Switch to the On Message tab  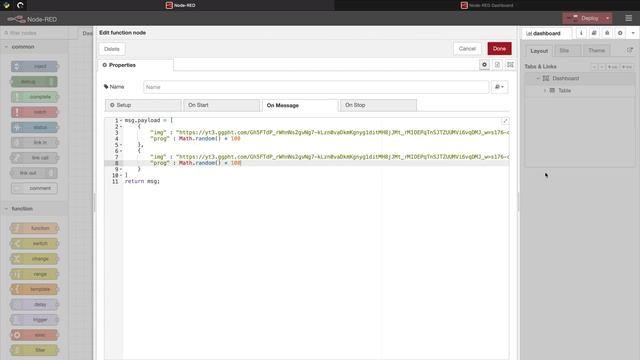[300, 105]
